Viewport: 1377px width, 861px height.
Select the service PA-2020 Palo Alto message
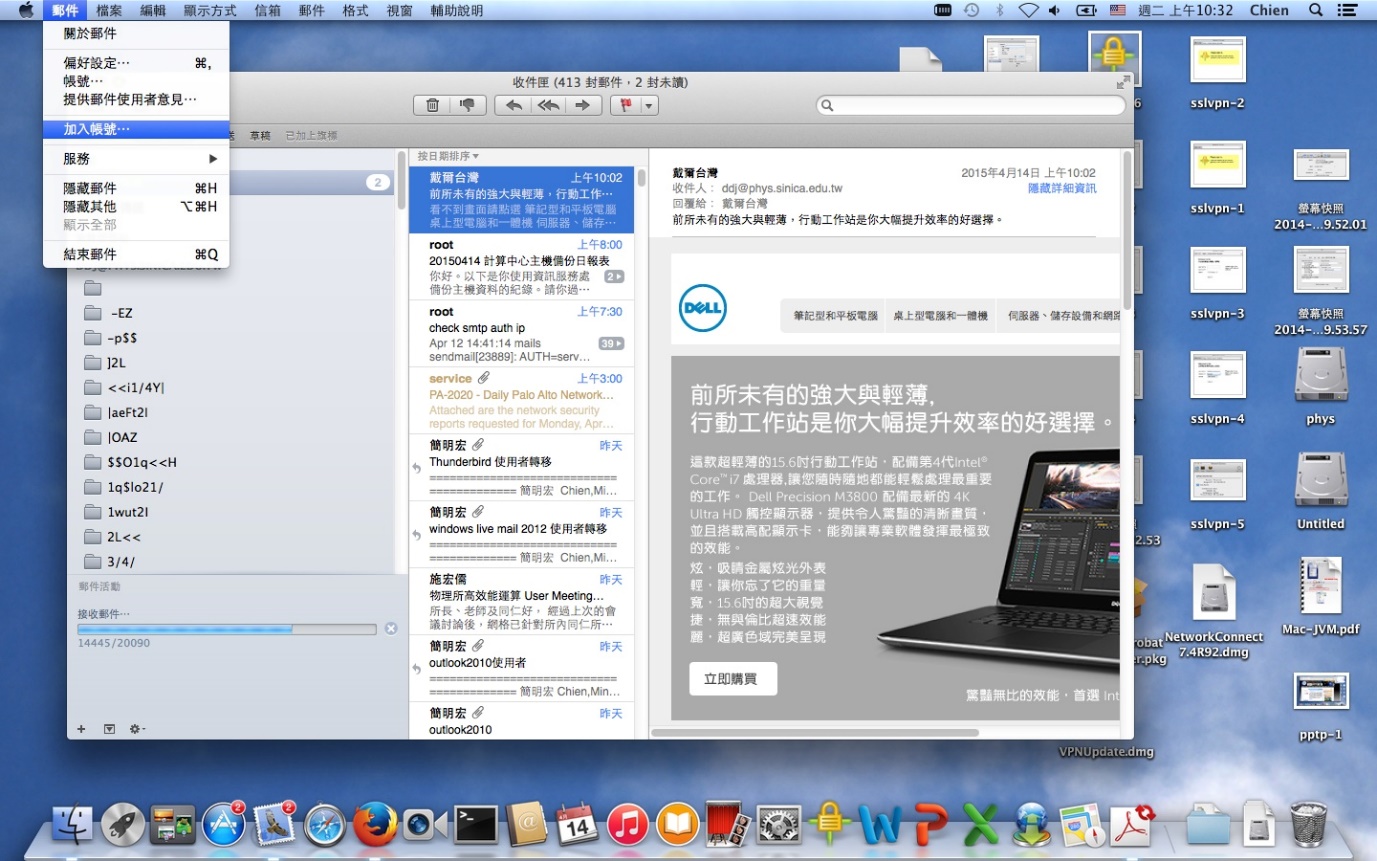click(521, 400)
